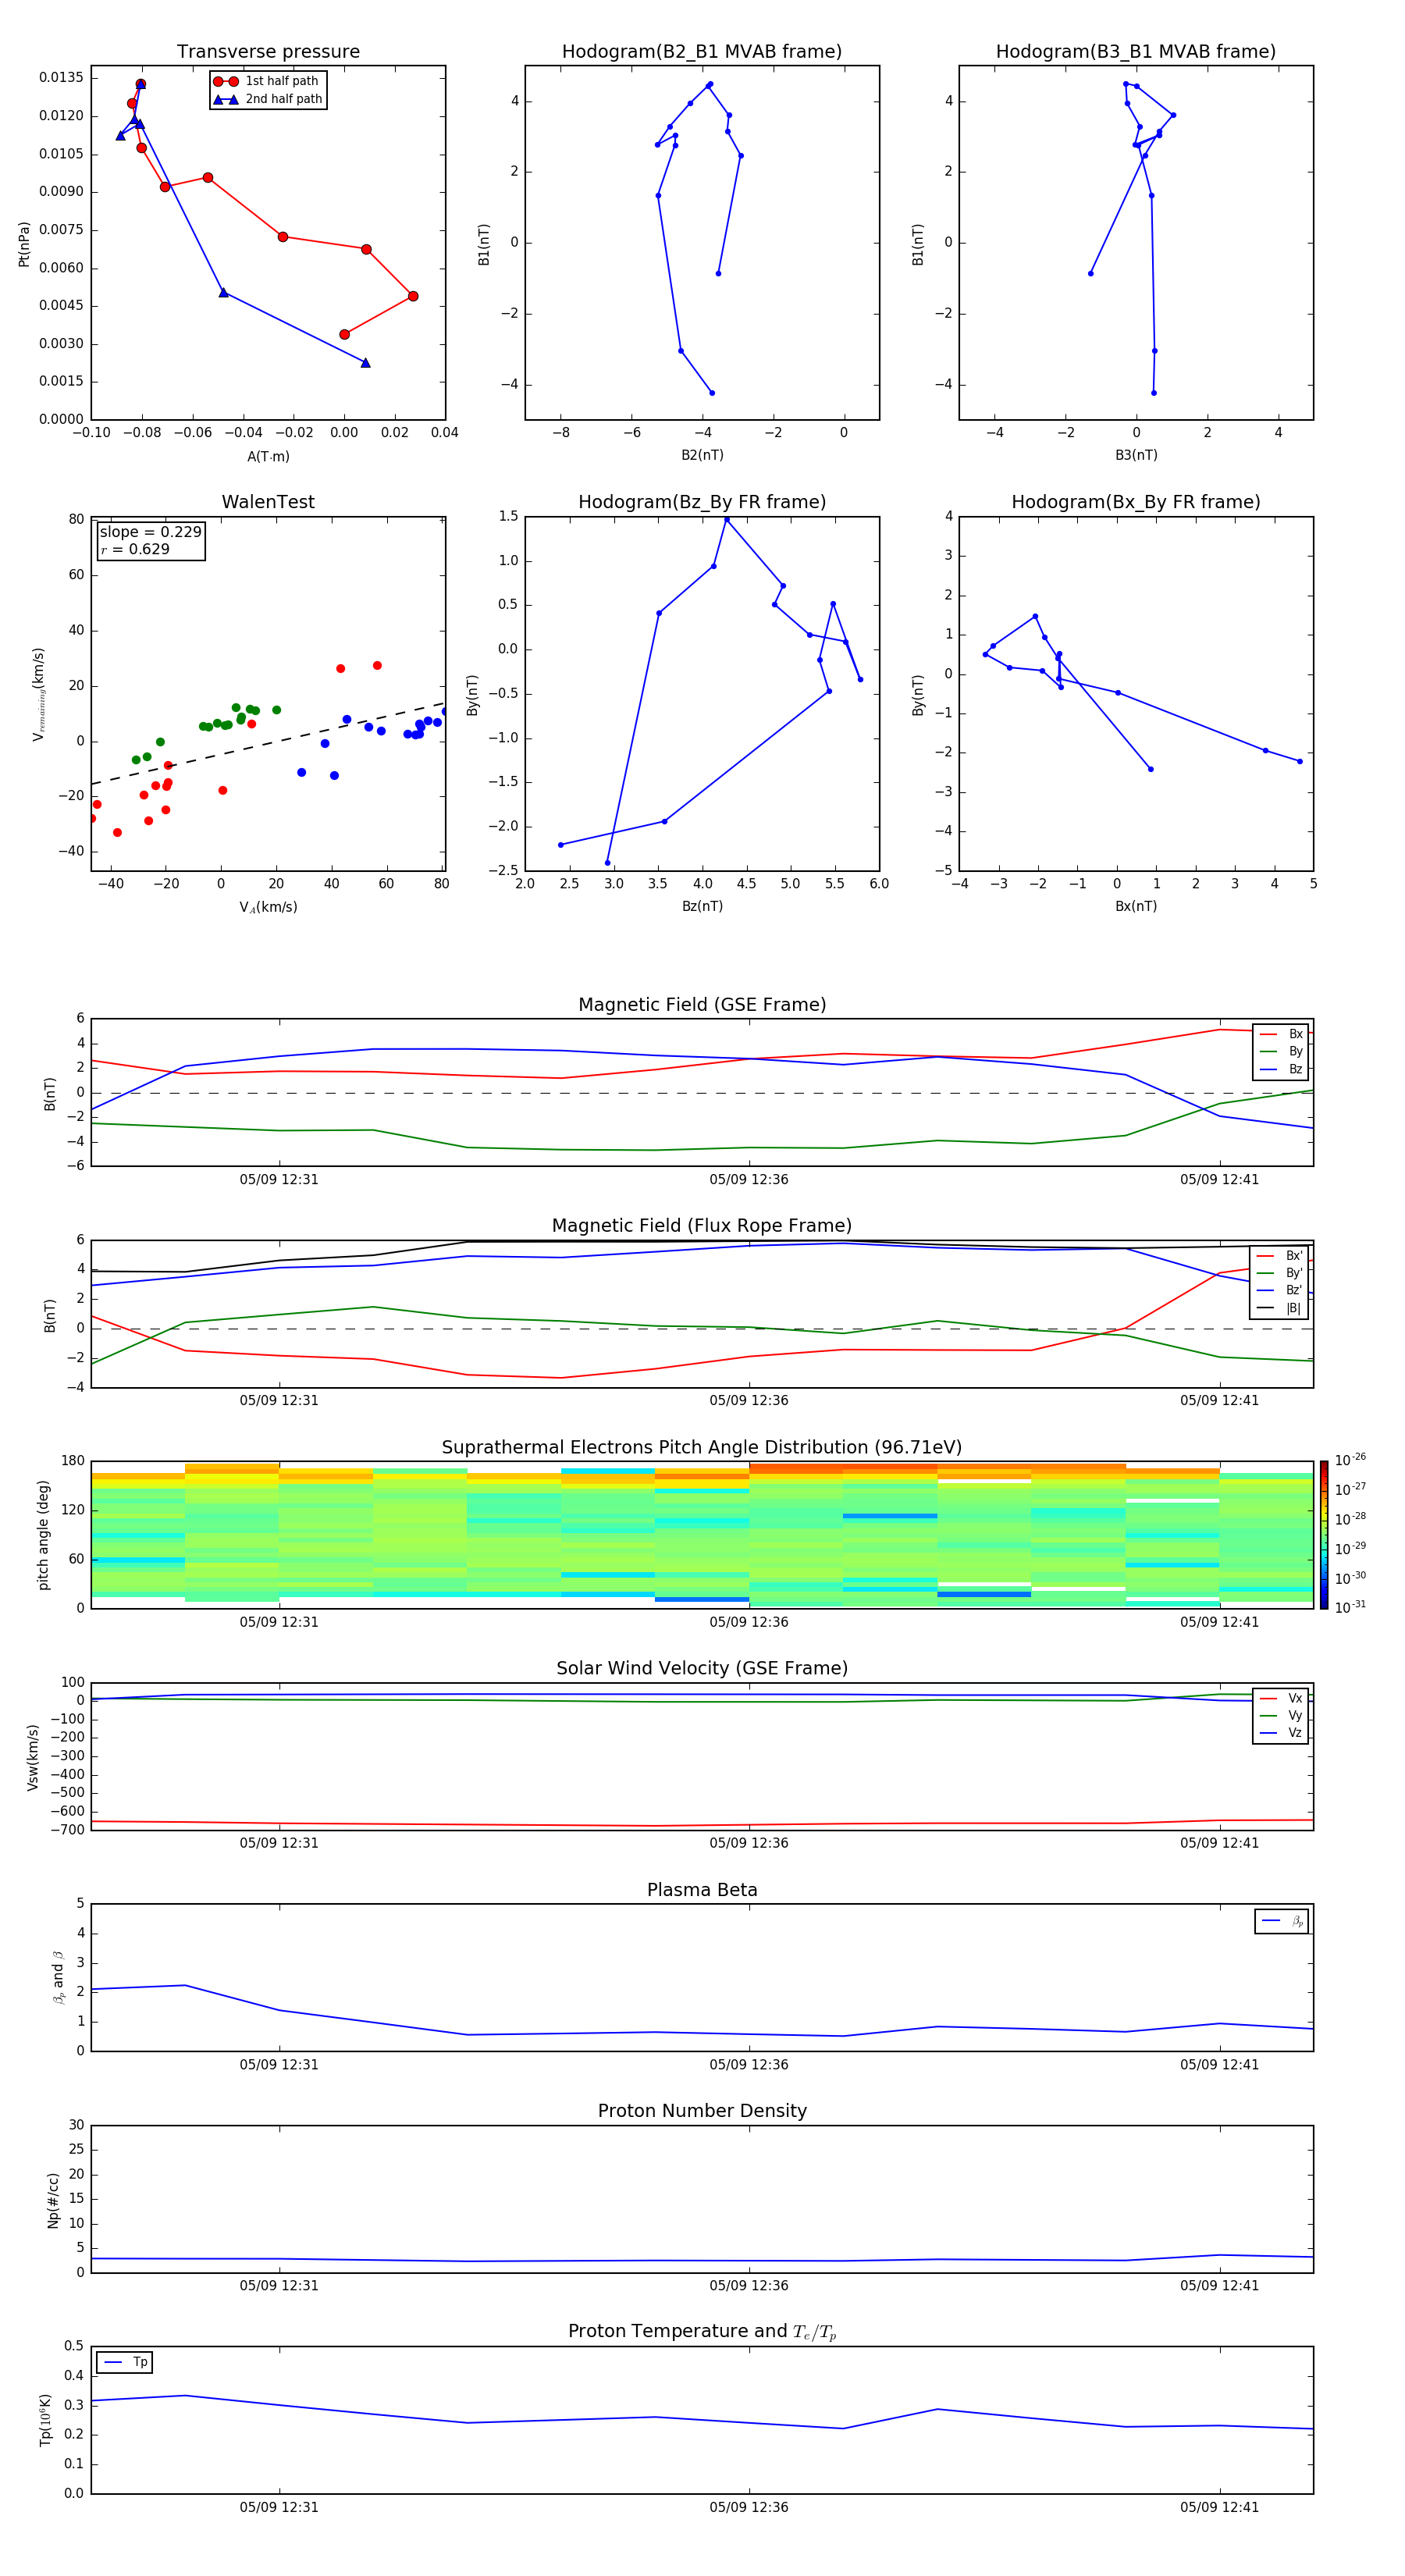The height and width of the screenshot is (2576, 1405).
Task: Select the 10^-31 colorbar tick label
Action: (1350, 1607)
